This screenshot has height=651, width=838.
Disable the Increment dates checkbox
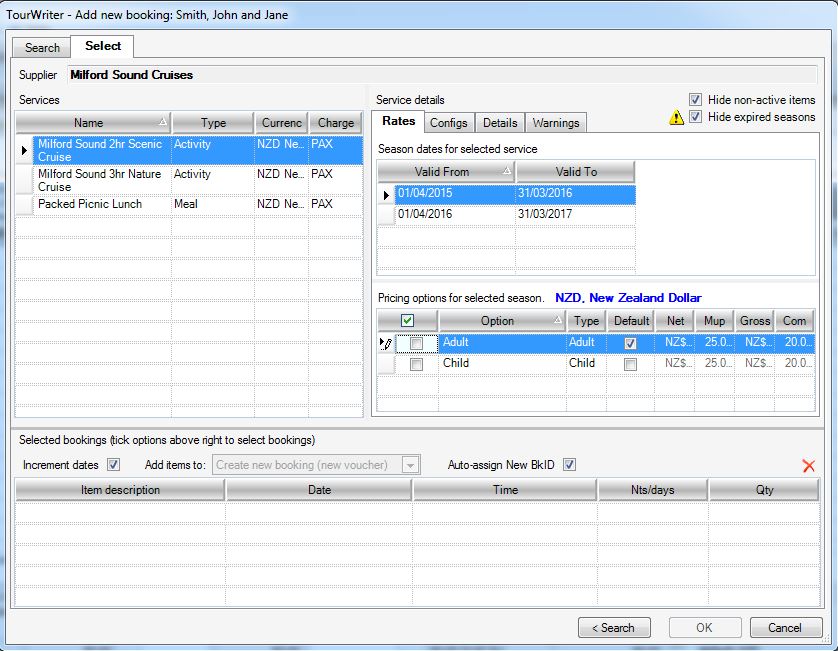point(113,465)
